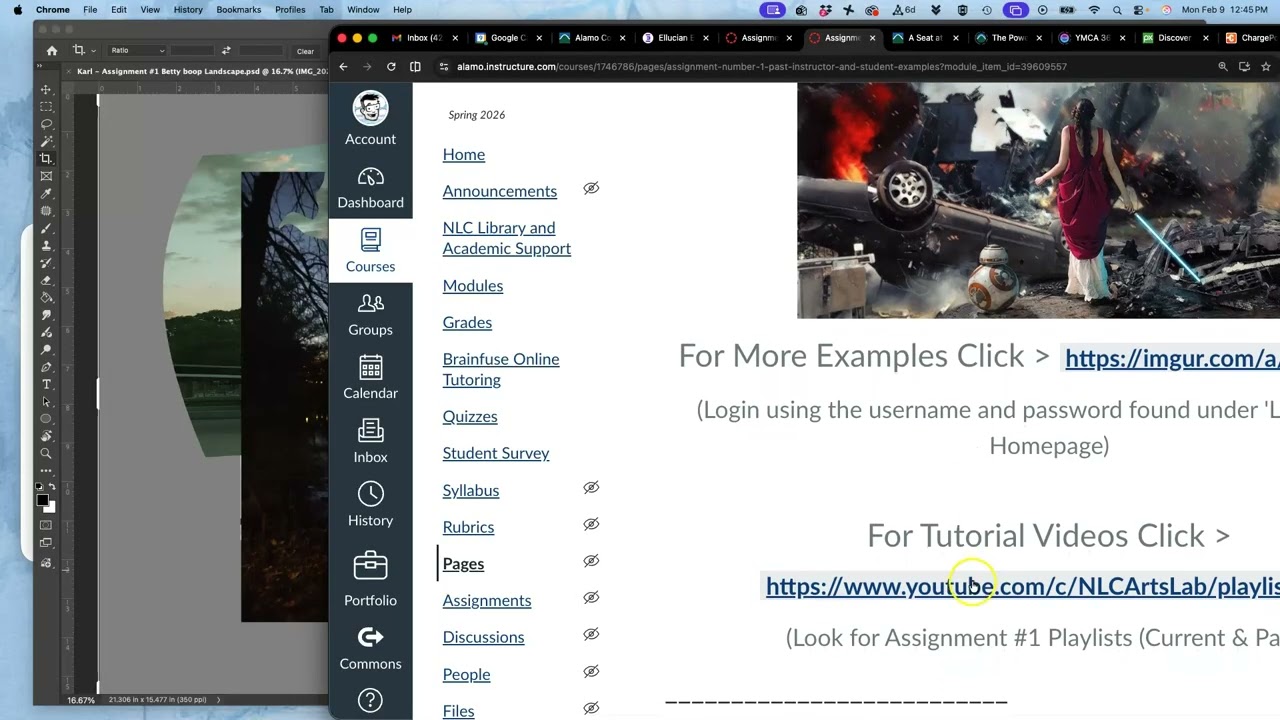Image resolution: width=1280 pixels, height=720 pixels.
Task: Open the crop Ratio preset dropdown
Action: tap(137, 50)
